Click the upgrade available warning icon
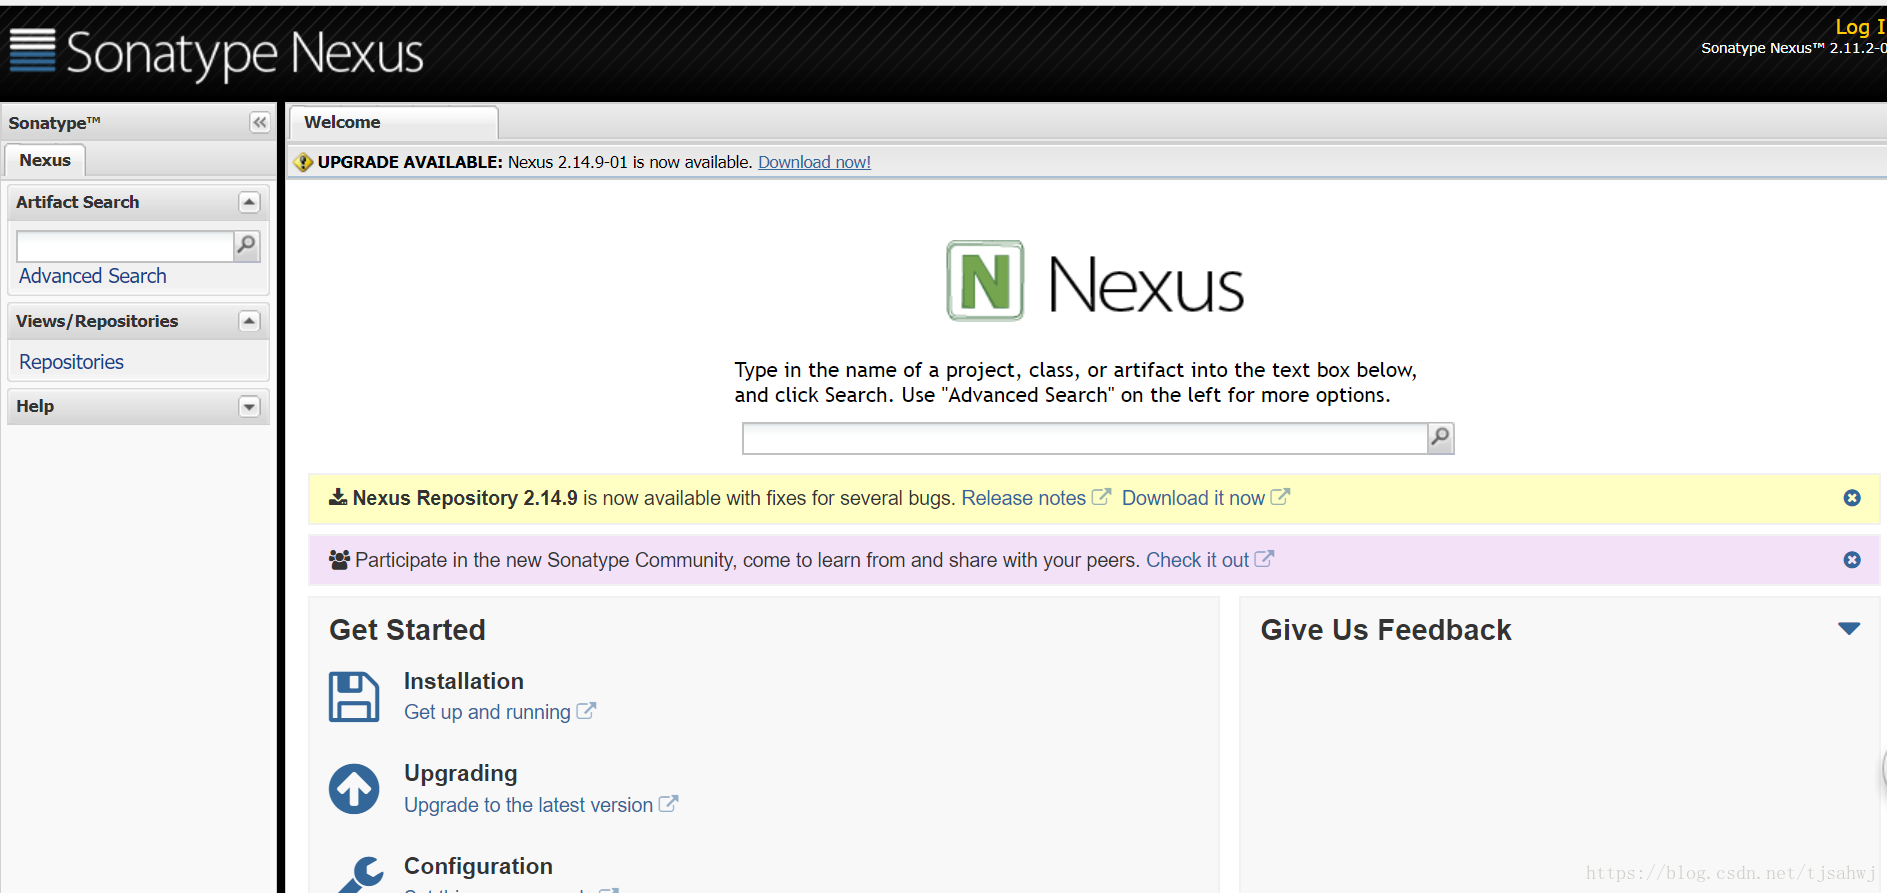This screenshot has height=893, width=1887. click(303, 162)
